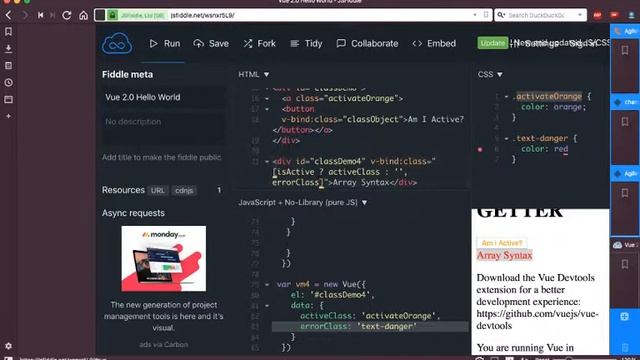
Task: Open search engine dropdown arrow
Action: 580,15
